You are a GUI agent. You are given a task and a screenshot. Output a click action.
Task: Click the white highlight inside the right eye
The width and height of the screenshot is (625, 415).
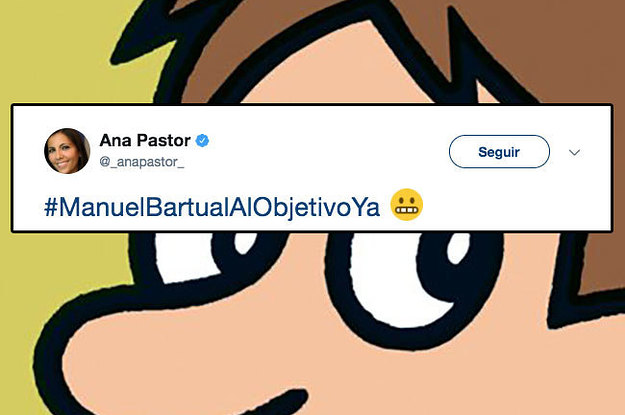(x=458, y=247)
